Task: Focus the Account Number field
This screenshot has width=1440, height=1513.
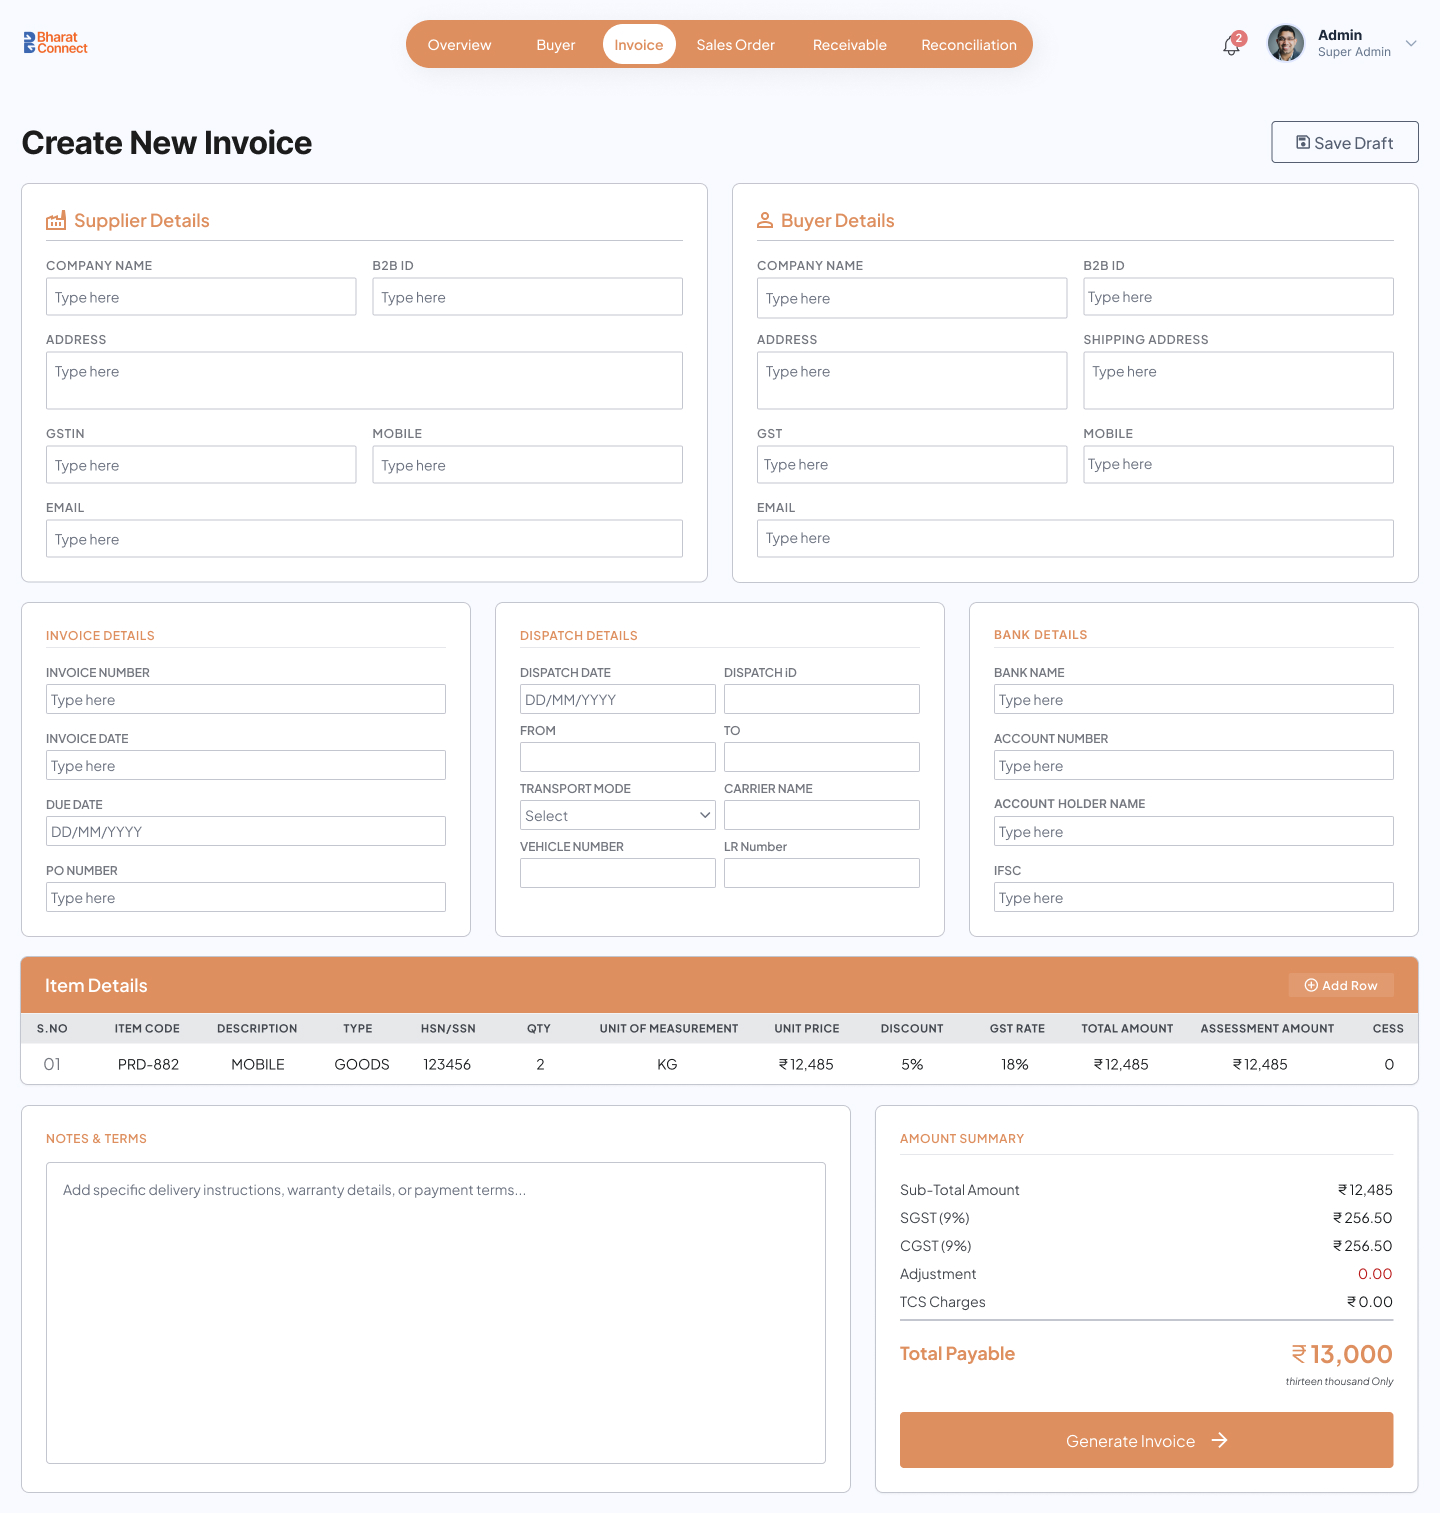Action: [1194, 765]
